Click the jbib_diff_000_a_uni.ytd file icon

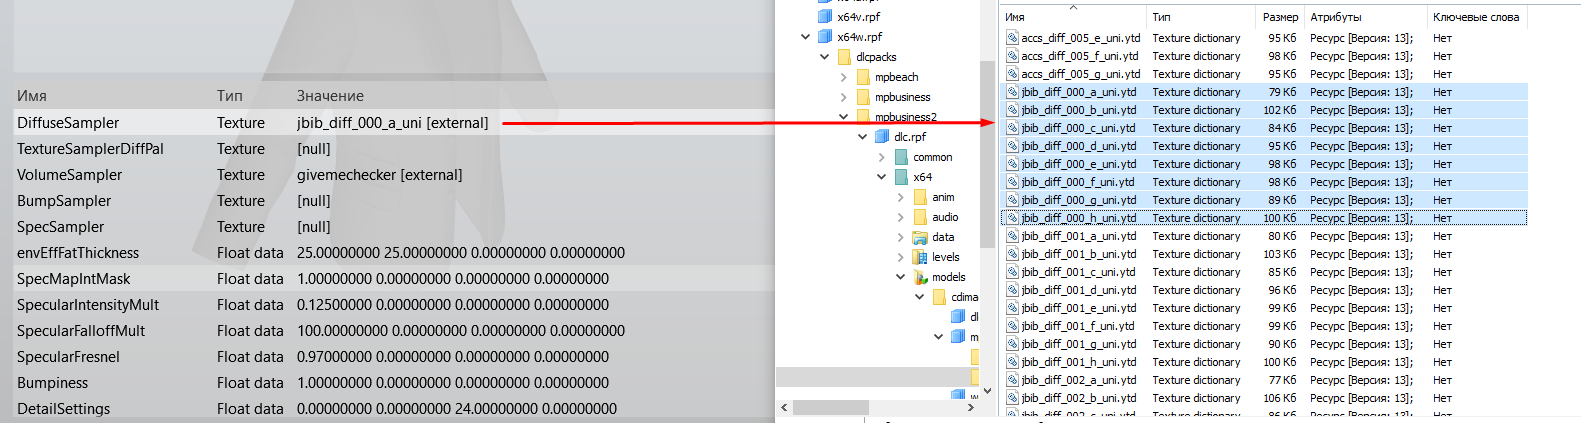[x=1012, y=92]
